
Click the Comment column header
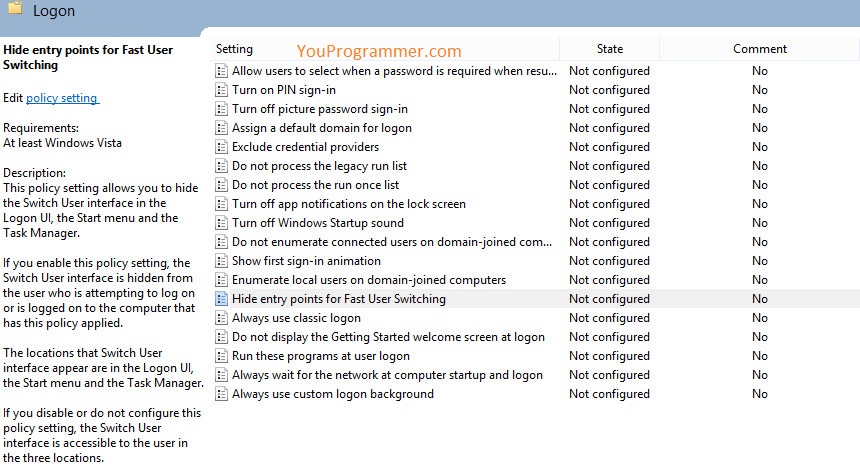pos(760,49)
